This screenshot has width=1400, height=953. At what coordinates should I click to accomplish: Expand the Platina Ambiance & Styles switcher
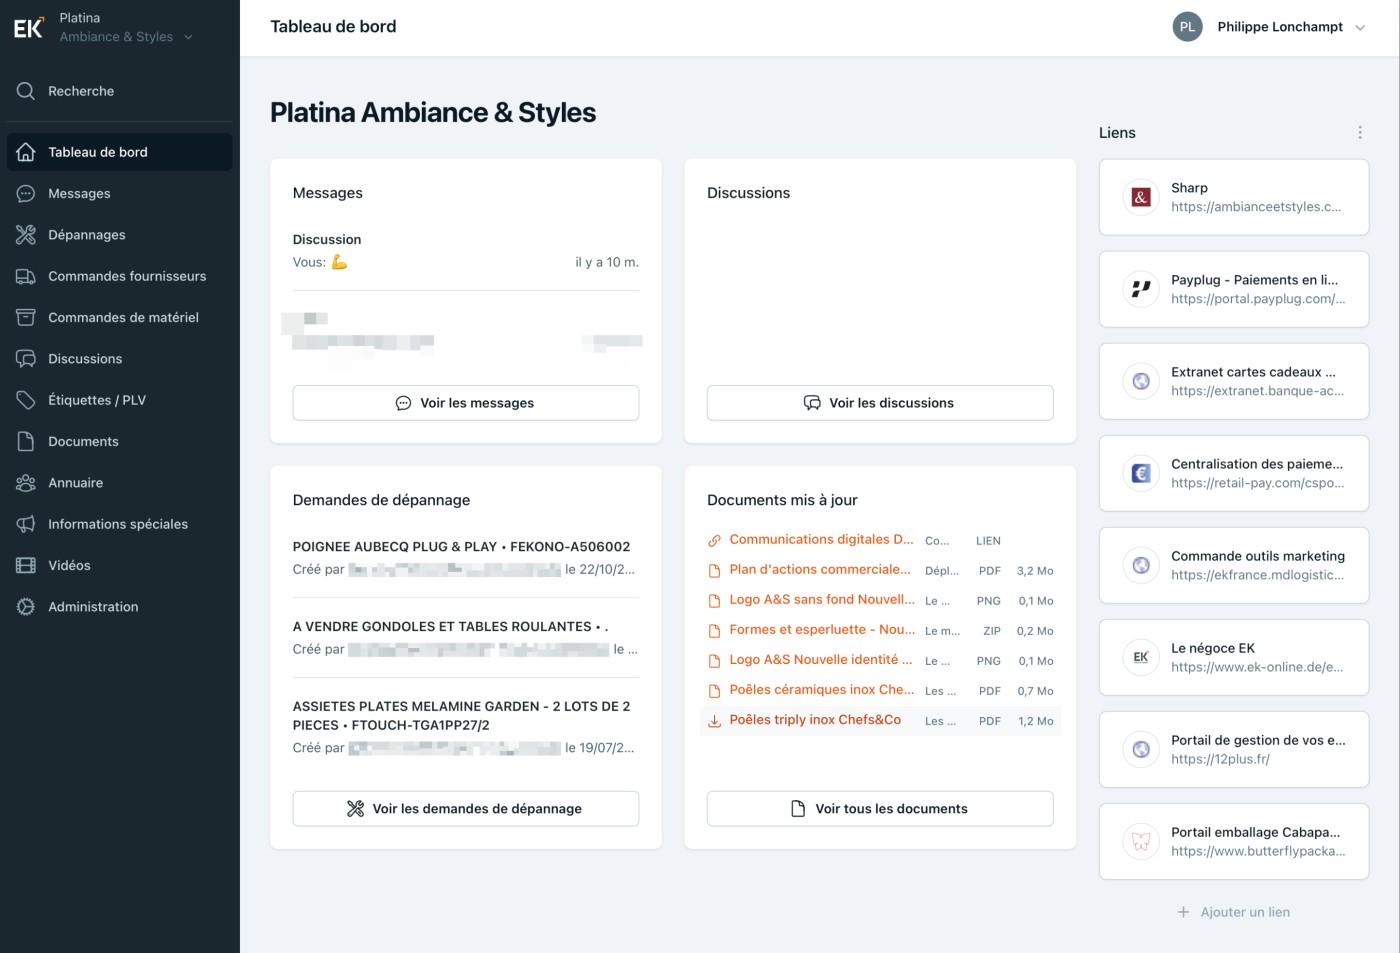point(188,37)
